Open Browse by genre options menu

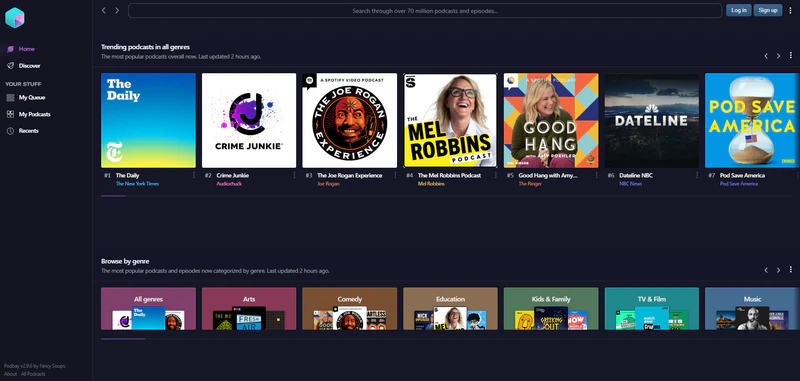(791, 269)
